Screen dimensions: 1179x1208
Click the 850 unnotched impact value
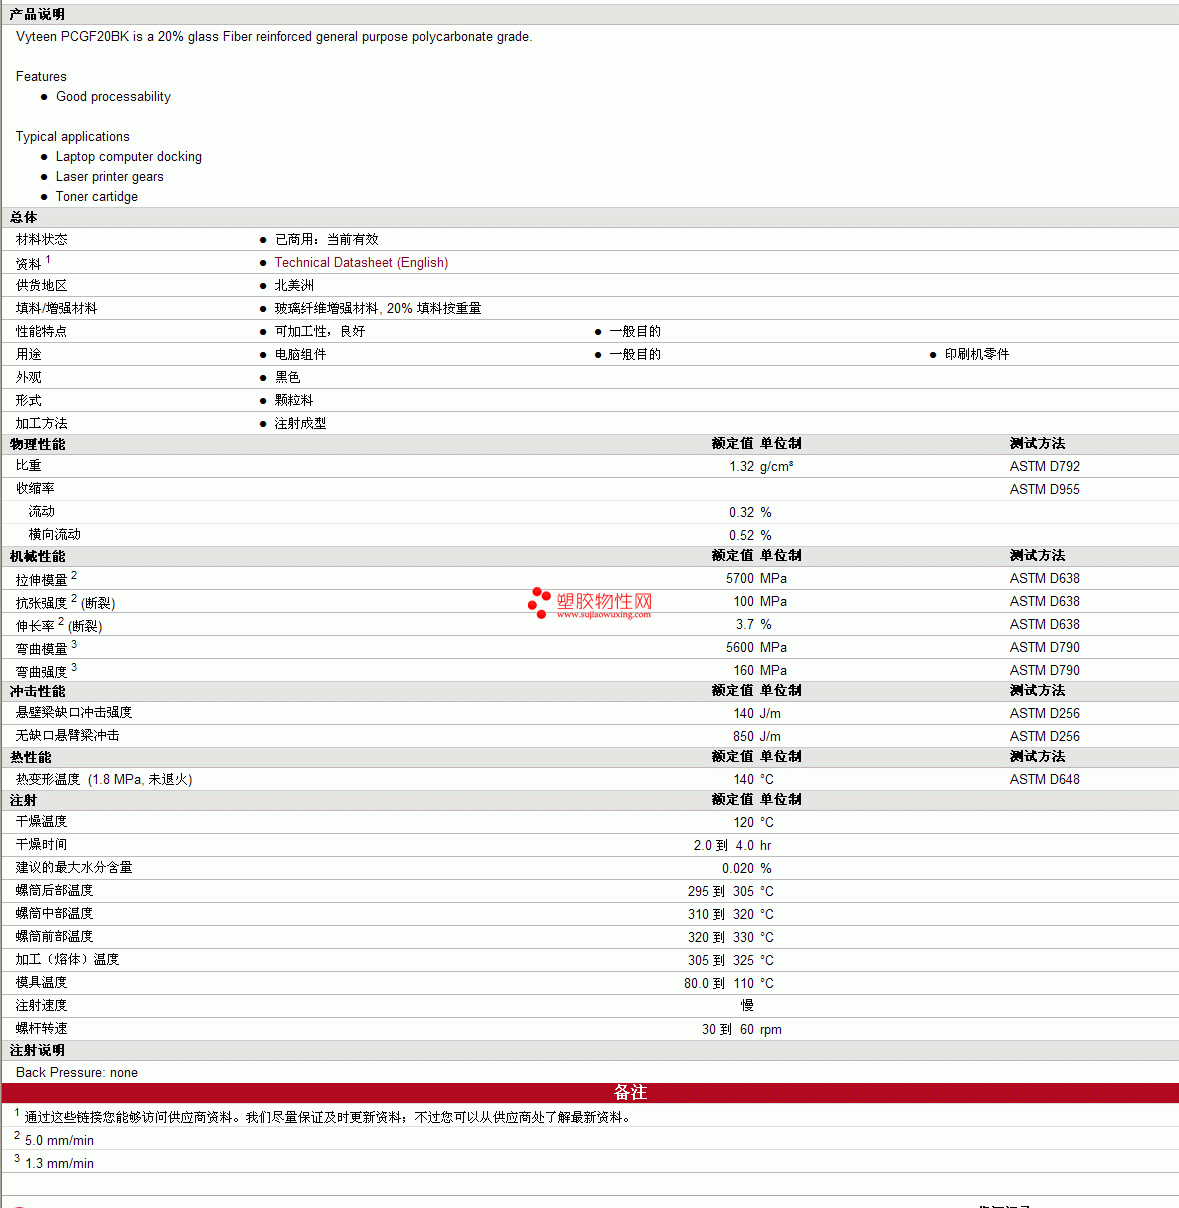(x=744, y=736)
